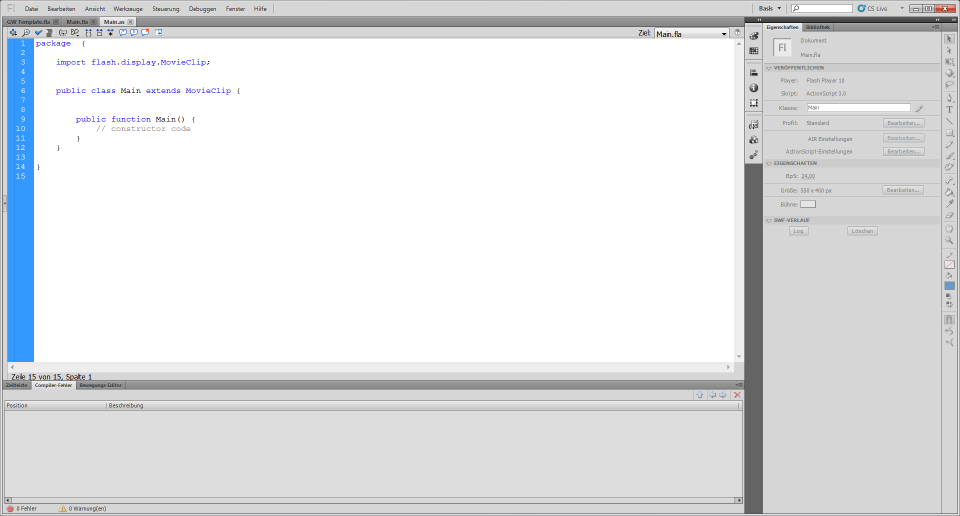Click Bearbeiten button next to Größe
The height and width of the screenshot is (516, 960).
902,189
